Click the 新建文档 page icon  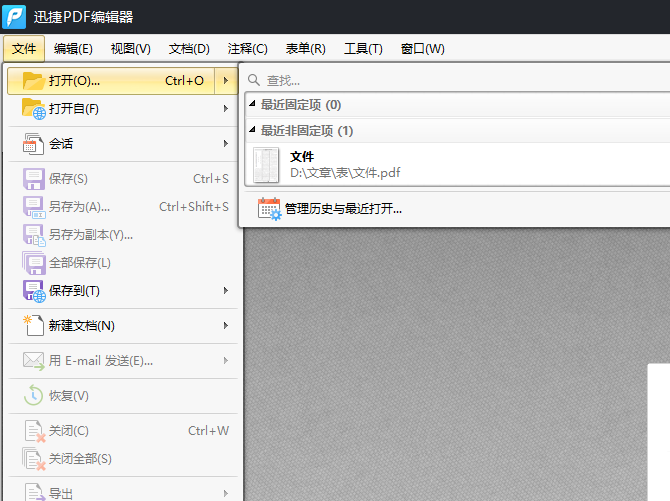pyautogui.click(x=33, y=326)
